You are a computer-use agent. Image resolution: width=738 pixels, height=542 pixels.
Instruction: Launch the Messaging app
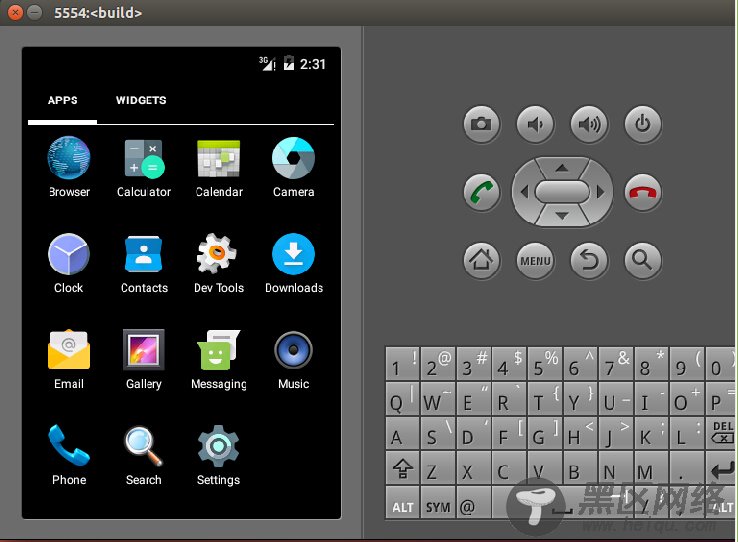point(218,359)
